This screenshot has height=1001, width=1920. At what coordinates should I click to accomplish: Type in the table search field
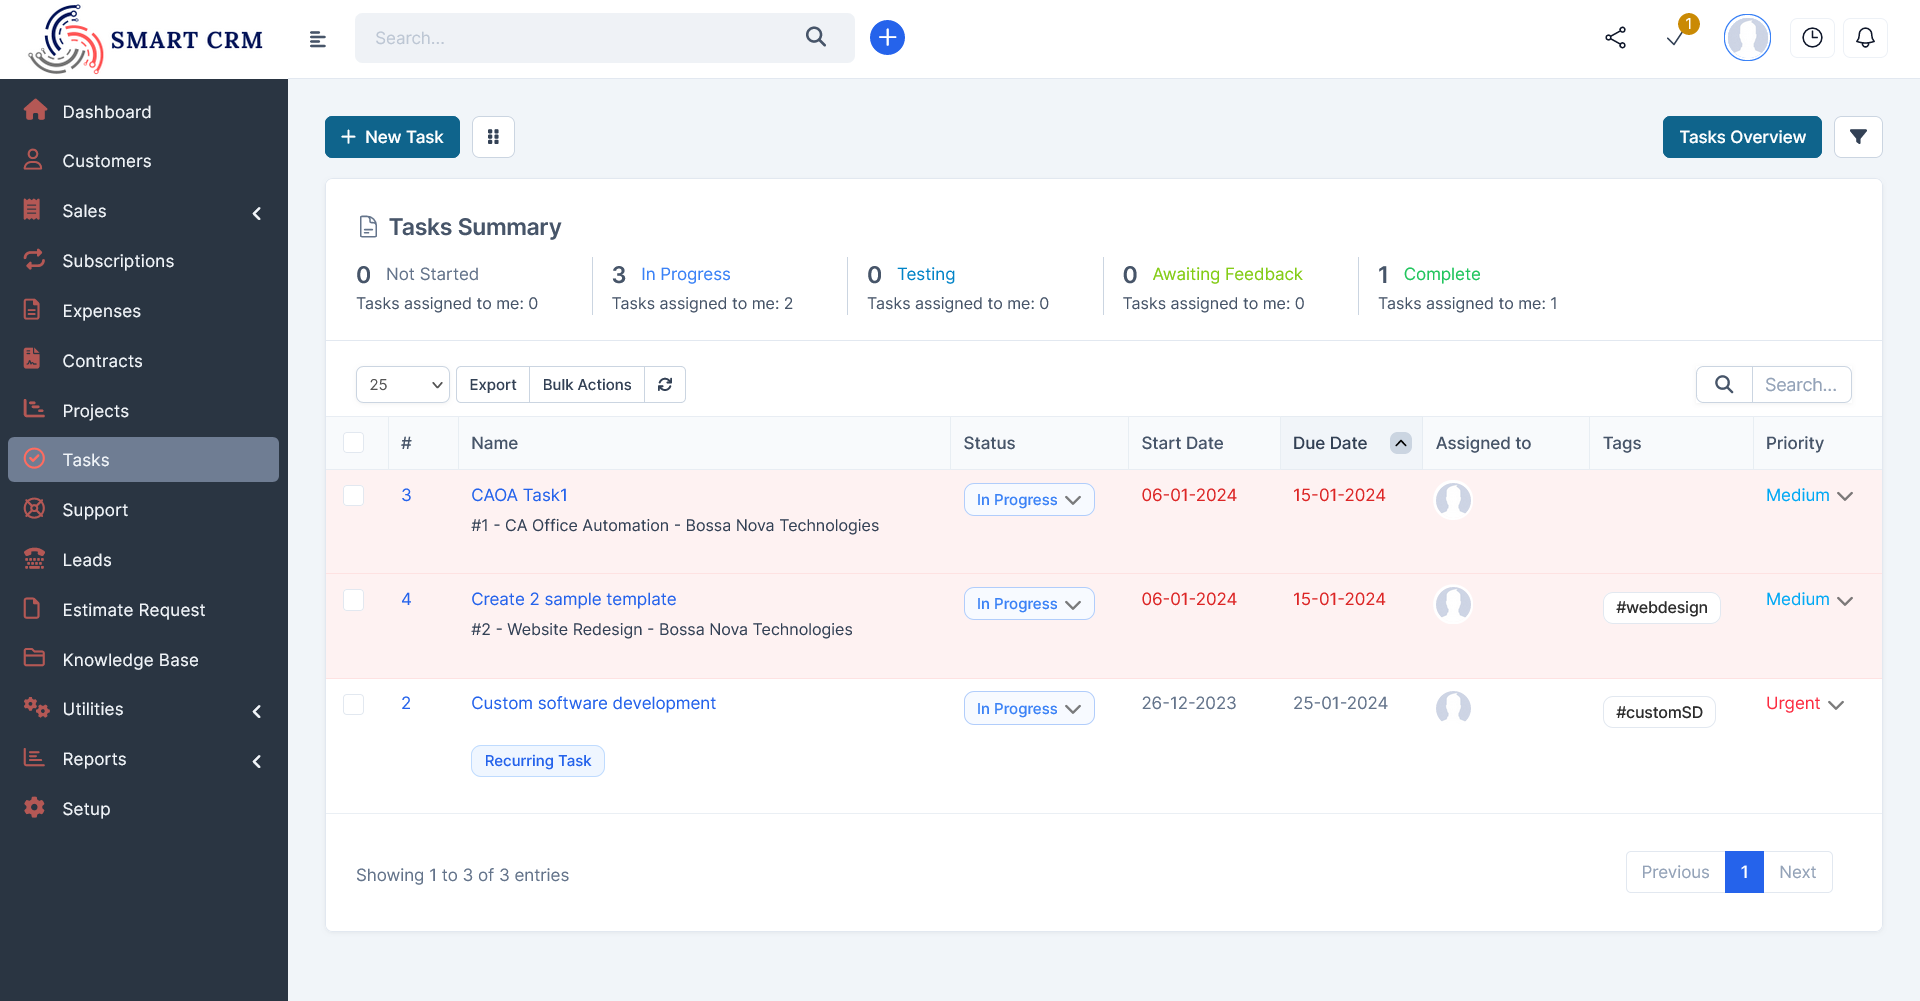[1800, 384]
